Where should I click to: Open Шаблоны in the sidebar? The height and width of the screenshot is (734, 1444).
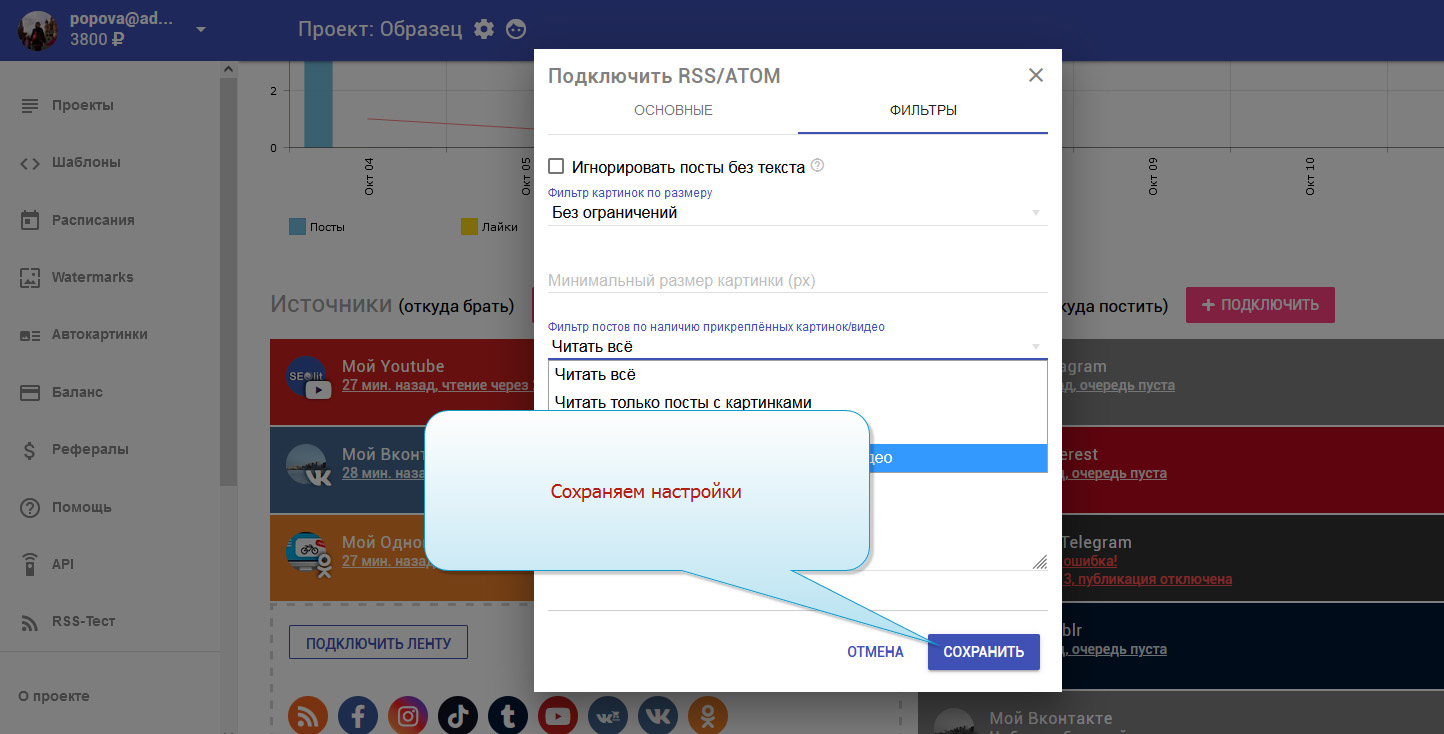[x=86, y=162]
